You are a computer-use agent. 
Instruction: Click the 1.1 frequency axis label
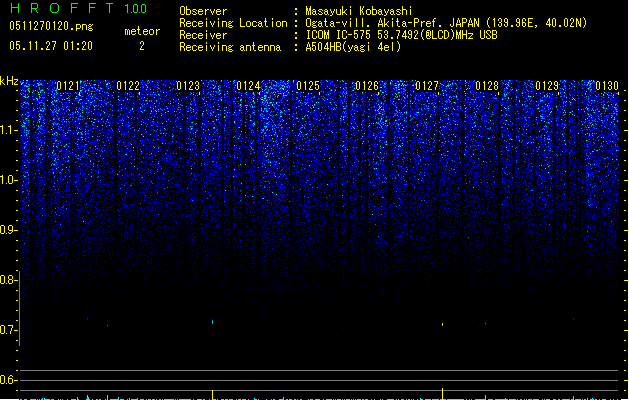pos(8,130)
